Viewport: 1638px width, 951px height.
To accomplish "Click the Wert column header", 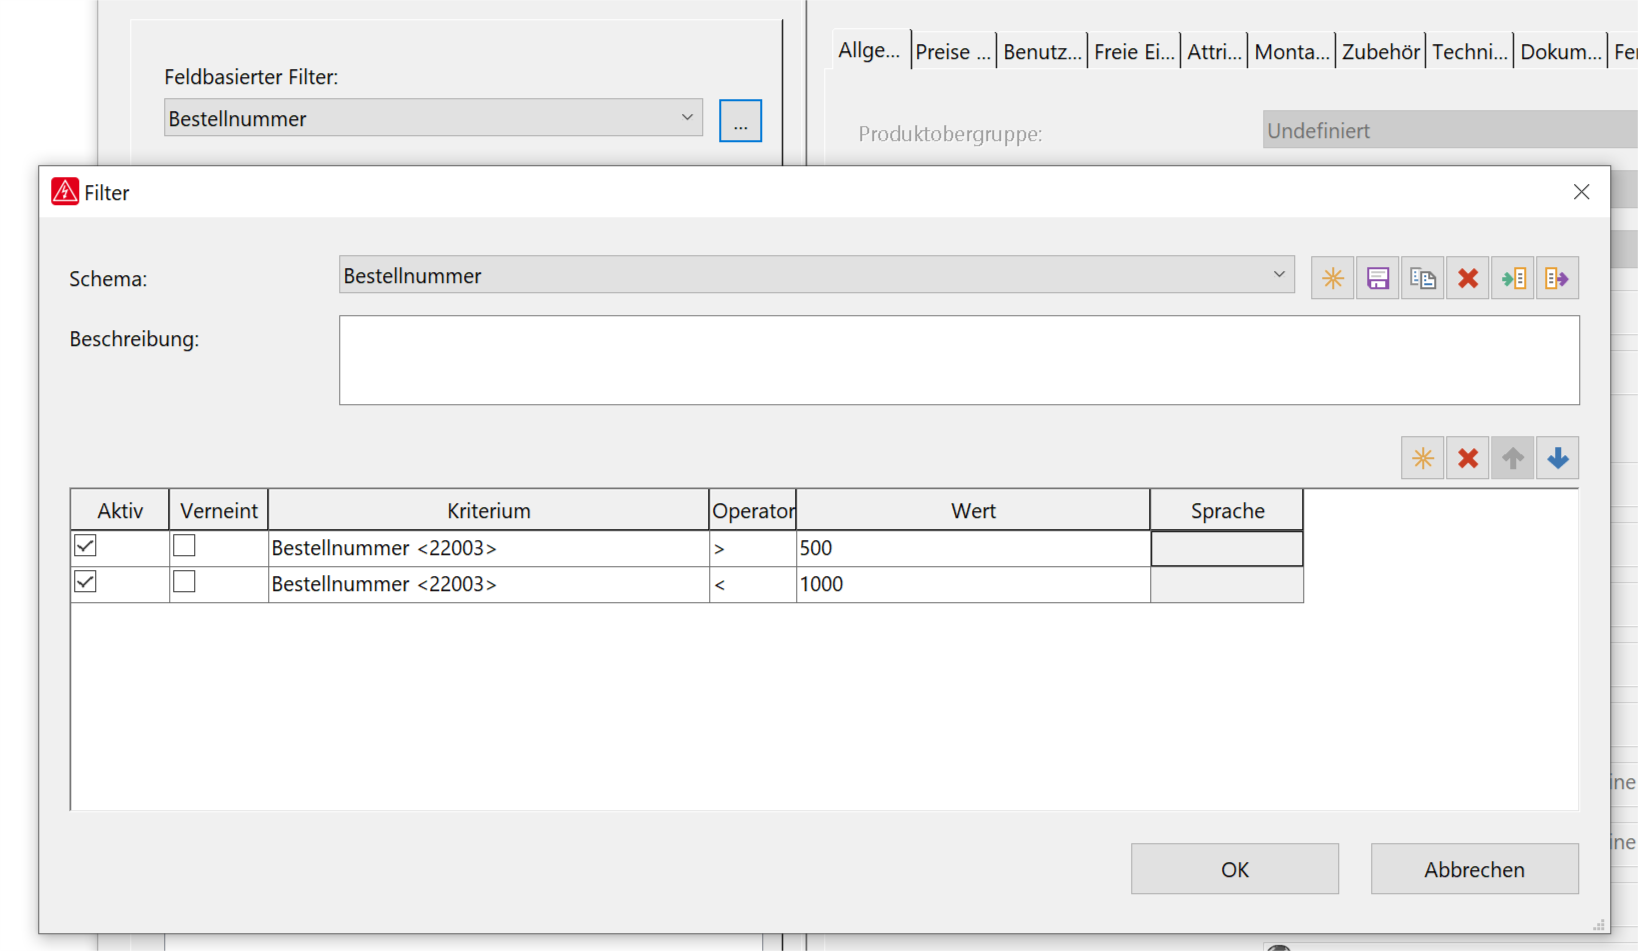I will pyautogui.click(x=973, y=510).
